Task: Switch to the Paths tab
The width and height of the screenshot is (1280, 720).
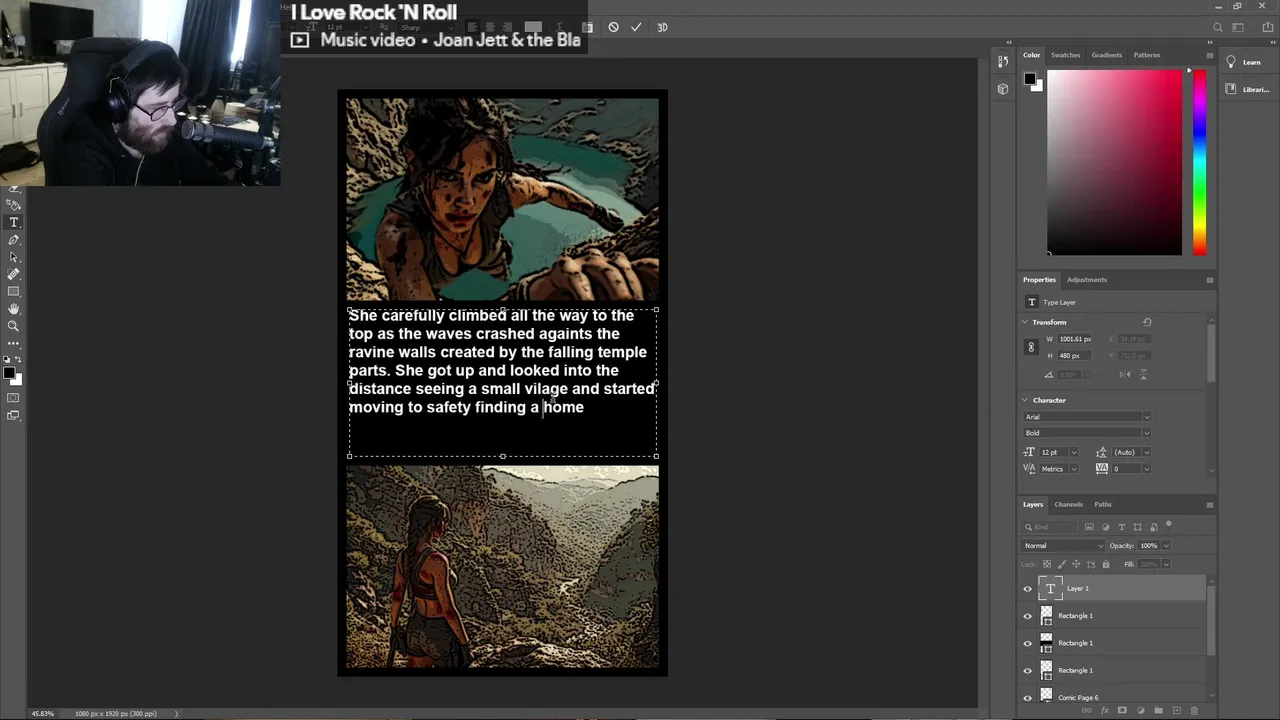Action: pyautogui.click(x=1103, y=504)
